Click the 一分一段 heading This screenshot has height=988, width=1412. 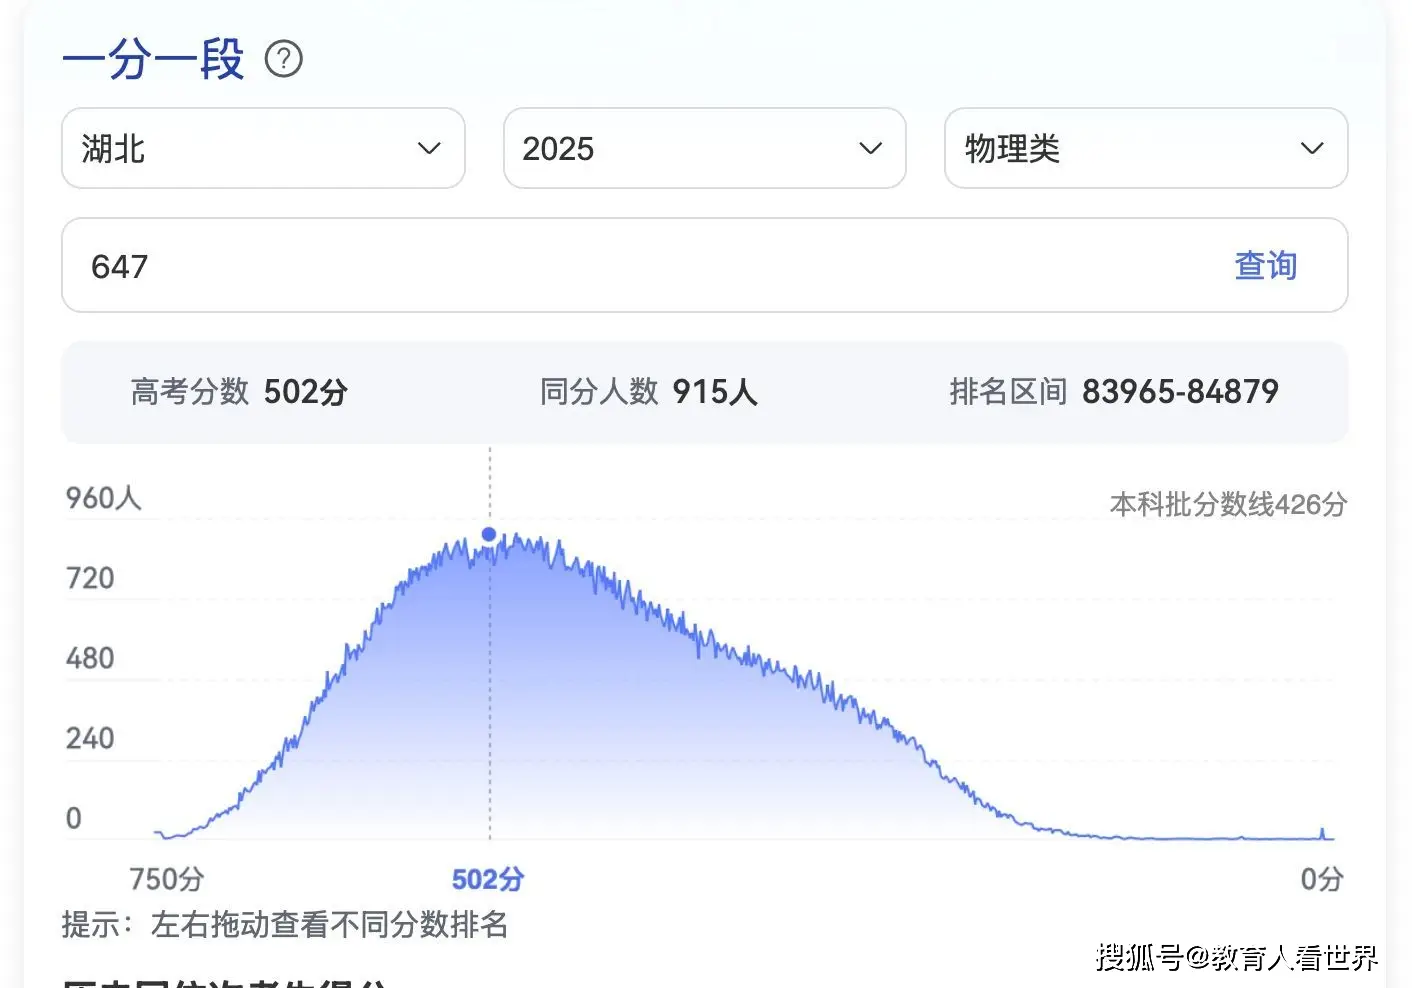[153, 59]
